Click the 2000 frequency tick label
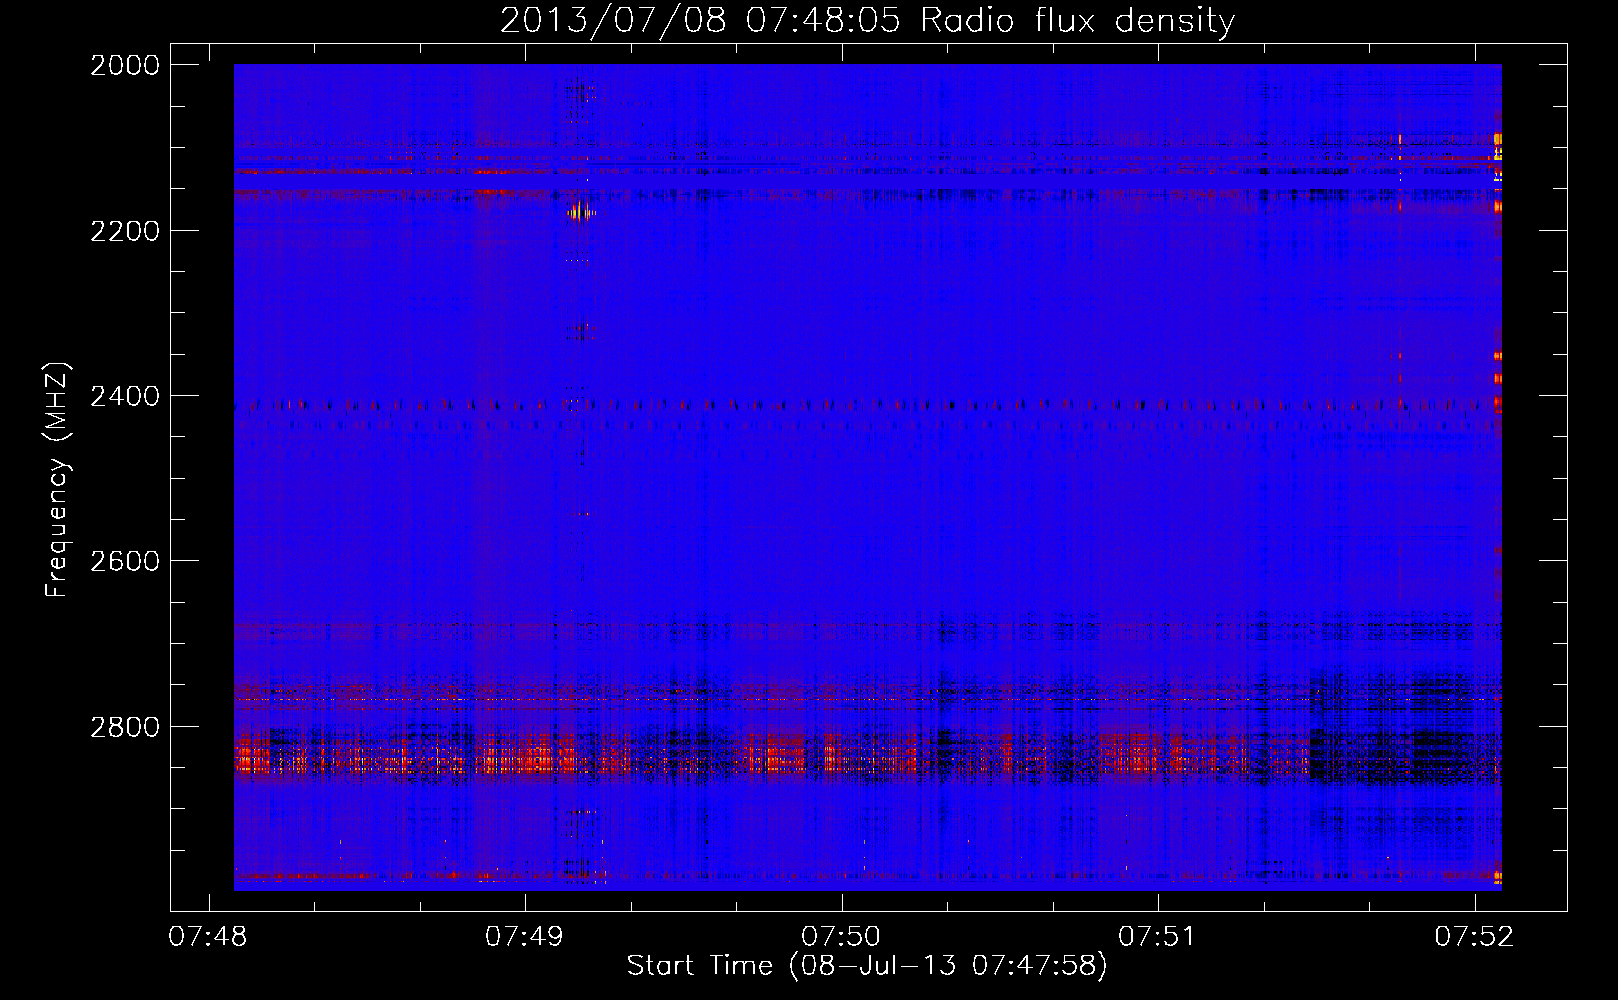The height and width of the screenshot is (1000, 1618). click(x=125, y=65)
